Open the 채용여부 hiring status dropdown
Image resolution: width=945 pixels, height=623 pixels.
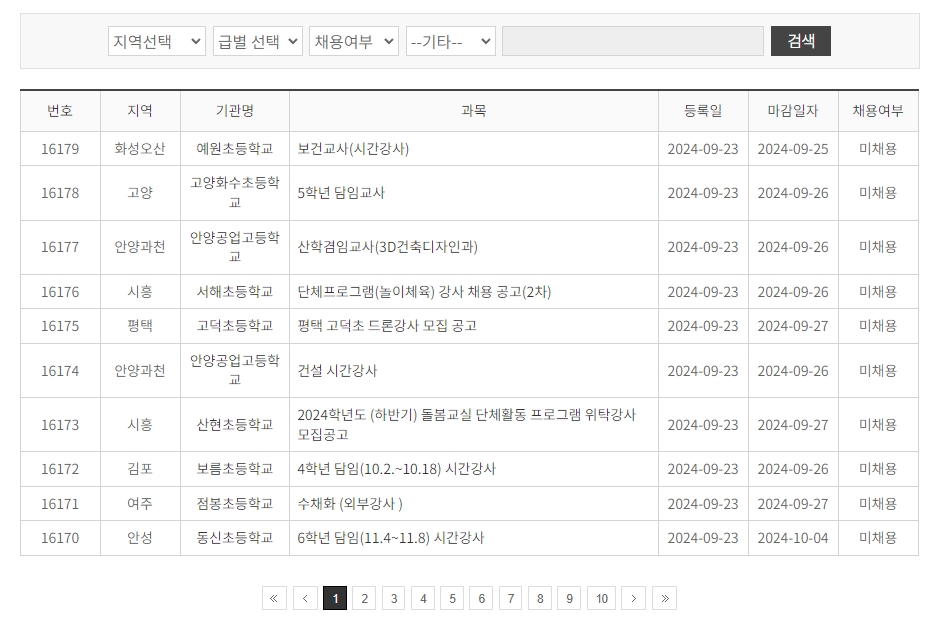(354, 41)
